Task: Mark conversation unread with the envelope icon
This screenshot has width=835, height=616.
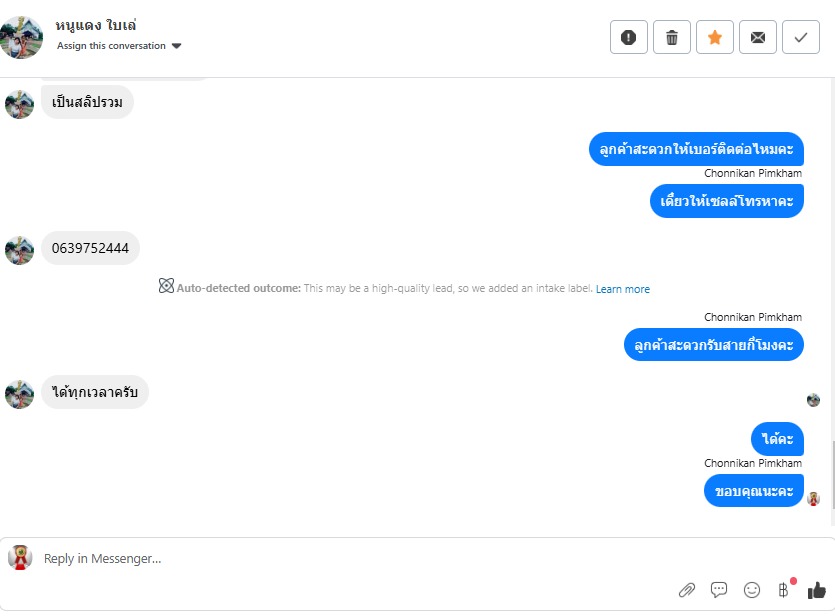Action: 758,38
